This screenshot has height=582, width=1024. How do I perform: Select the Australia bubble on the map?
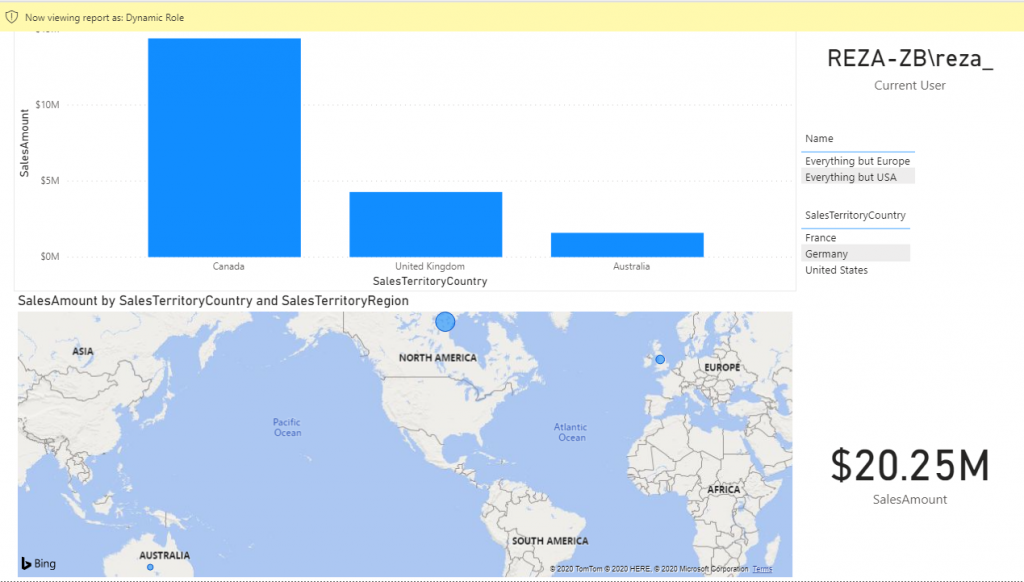[150, 567]
